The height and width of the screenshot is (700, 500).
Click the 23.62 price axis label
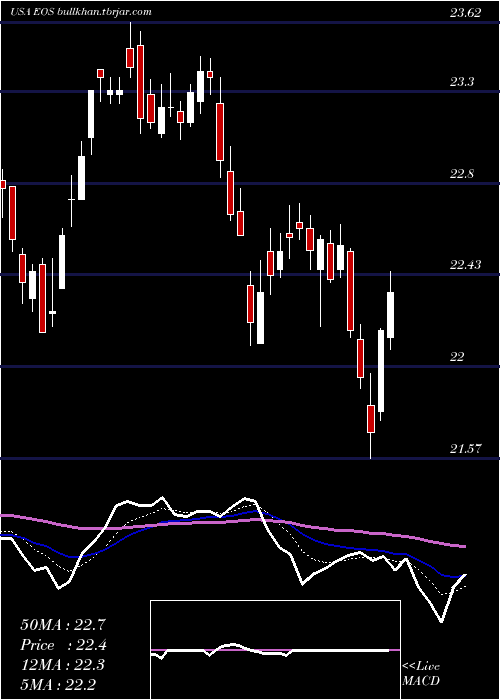(466, 12)
